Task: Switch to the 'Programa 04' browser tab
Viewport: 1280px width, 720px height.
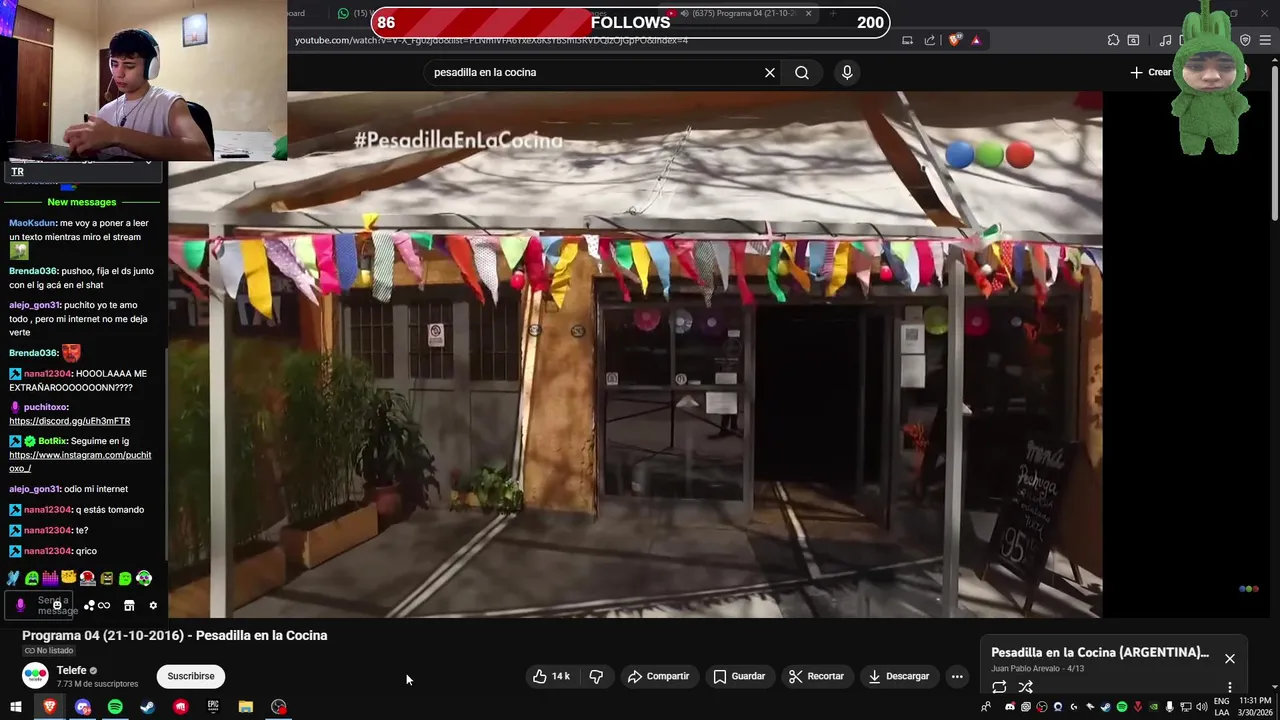Action: point(740,13)
